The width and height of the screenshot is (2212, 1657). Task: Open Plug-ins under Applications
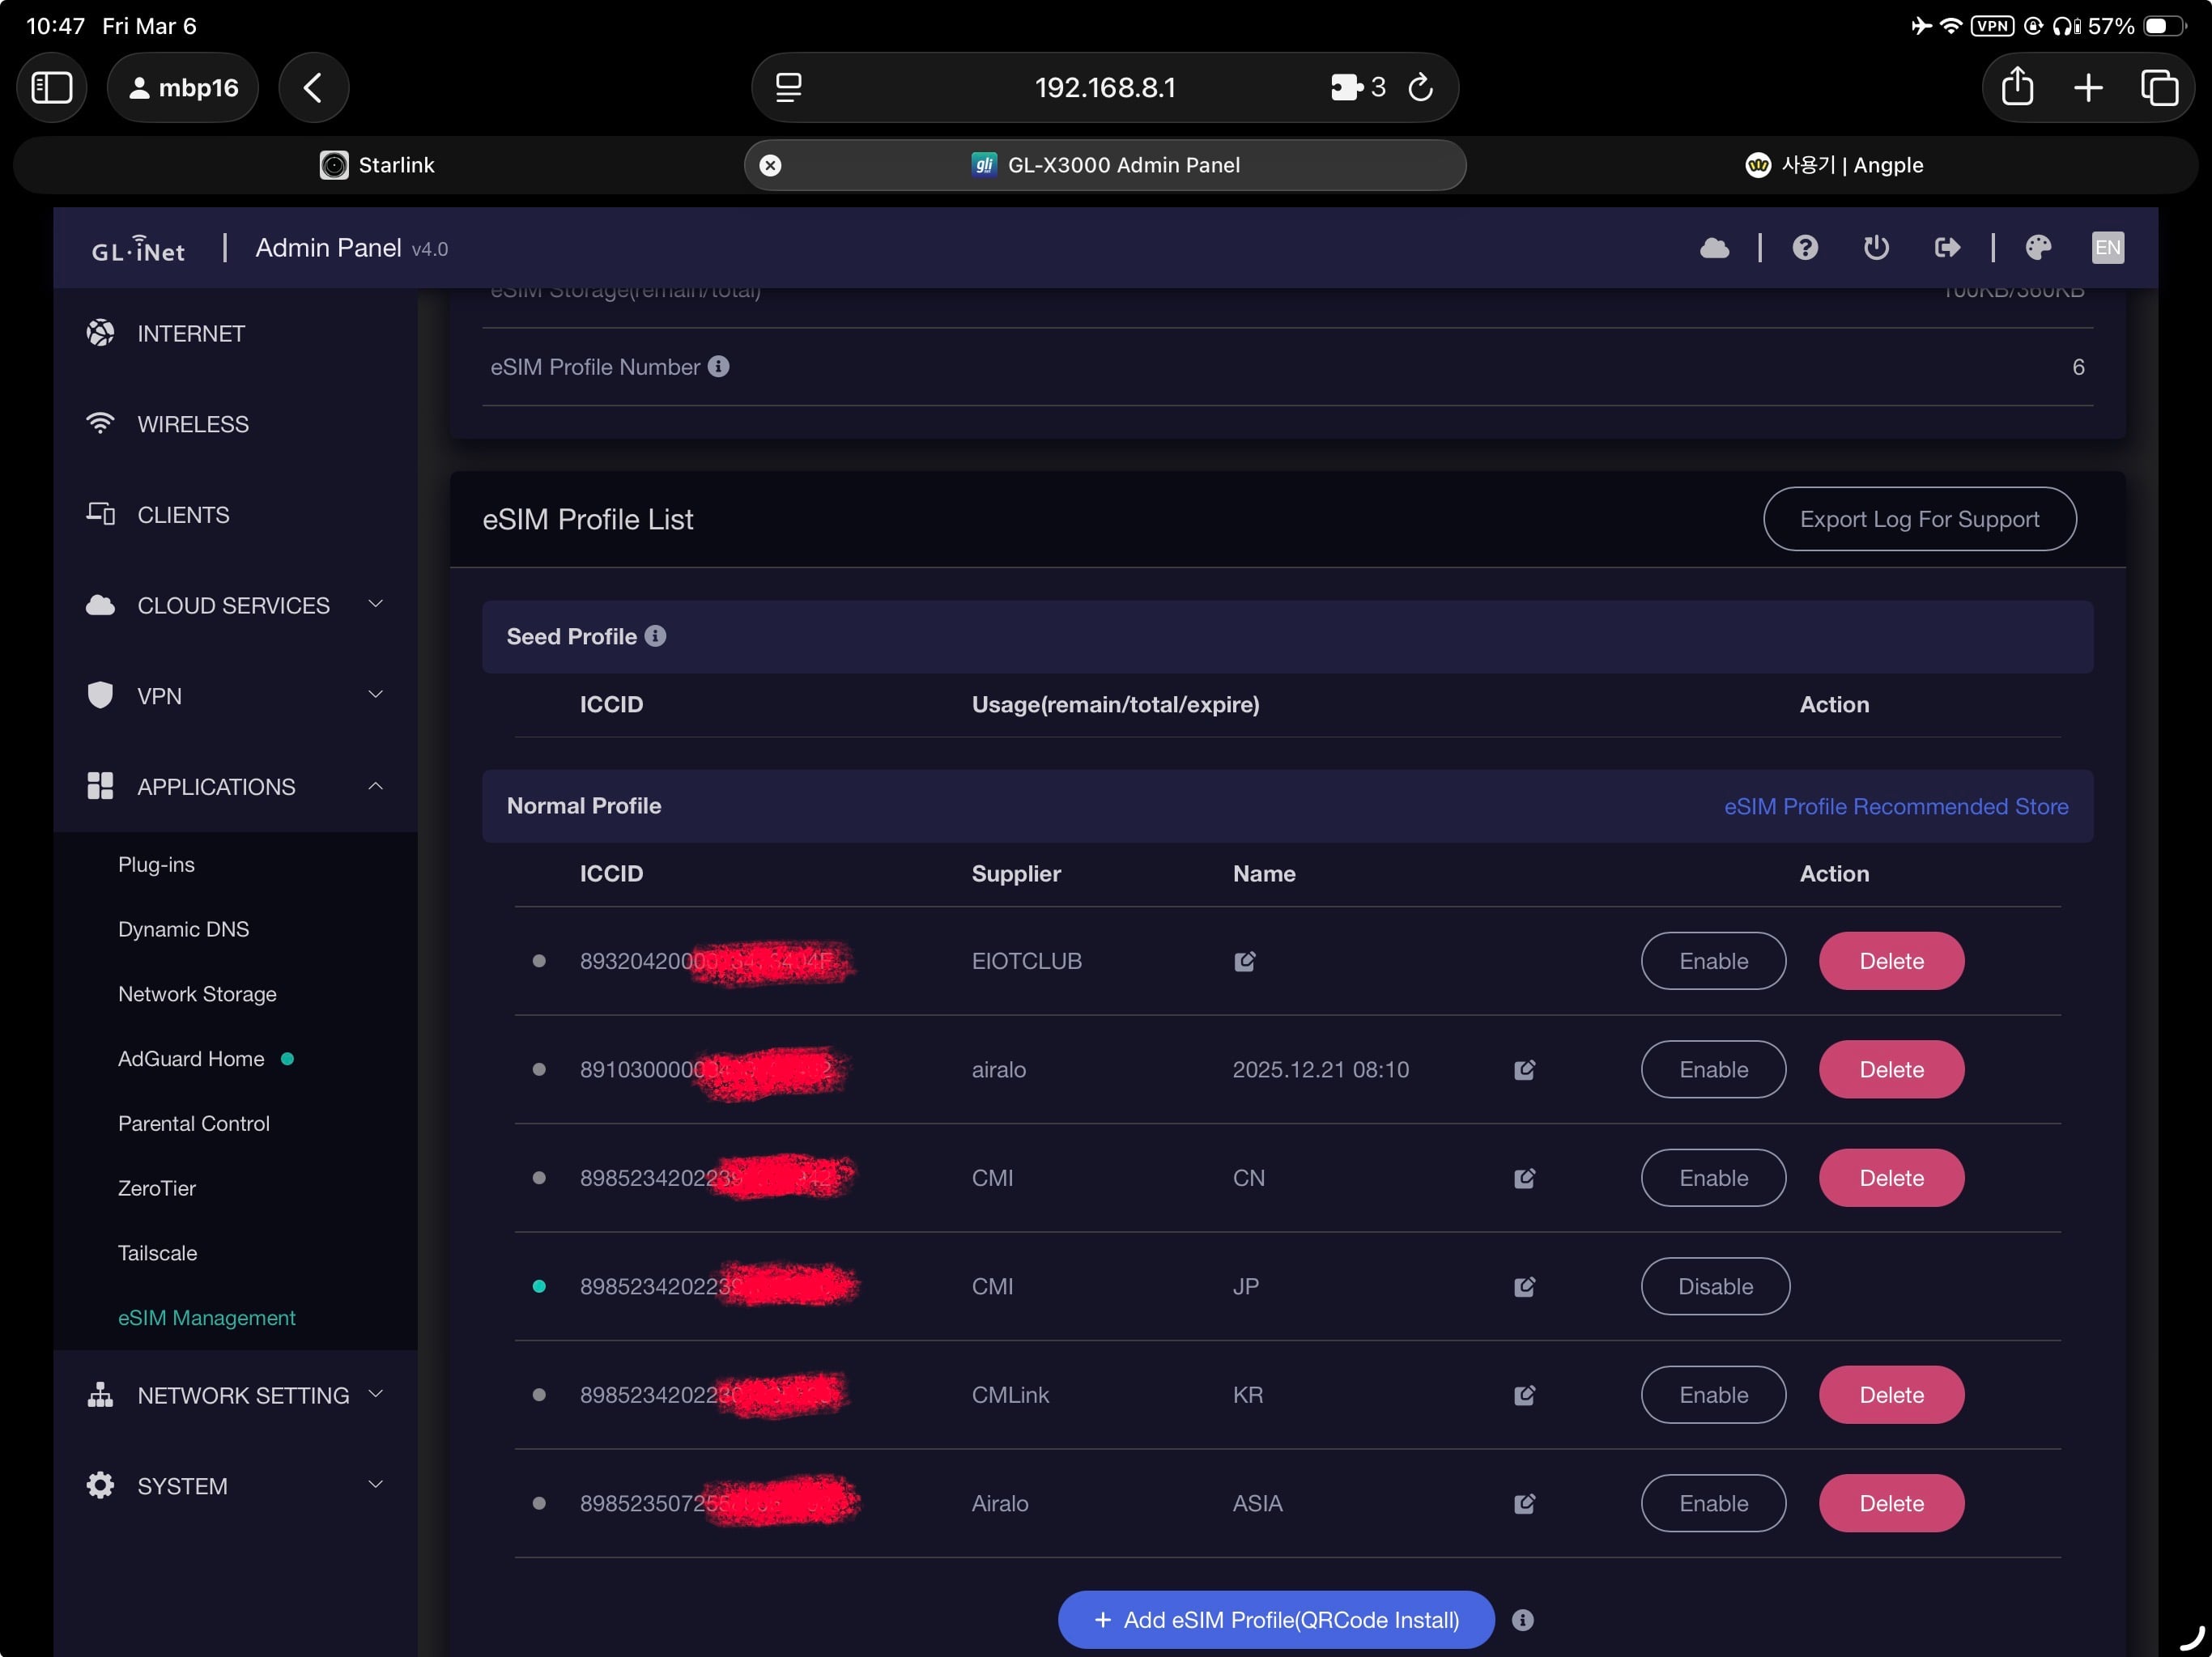pyautogui.click(x=156, y=864)
